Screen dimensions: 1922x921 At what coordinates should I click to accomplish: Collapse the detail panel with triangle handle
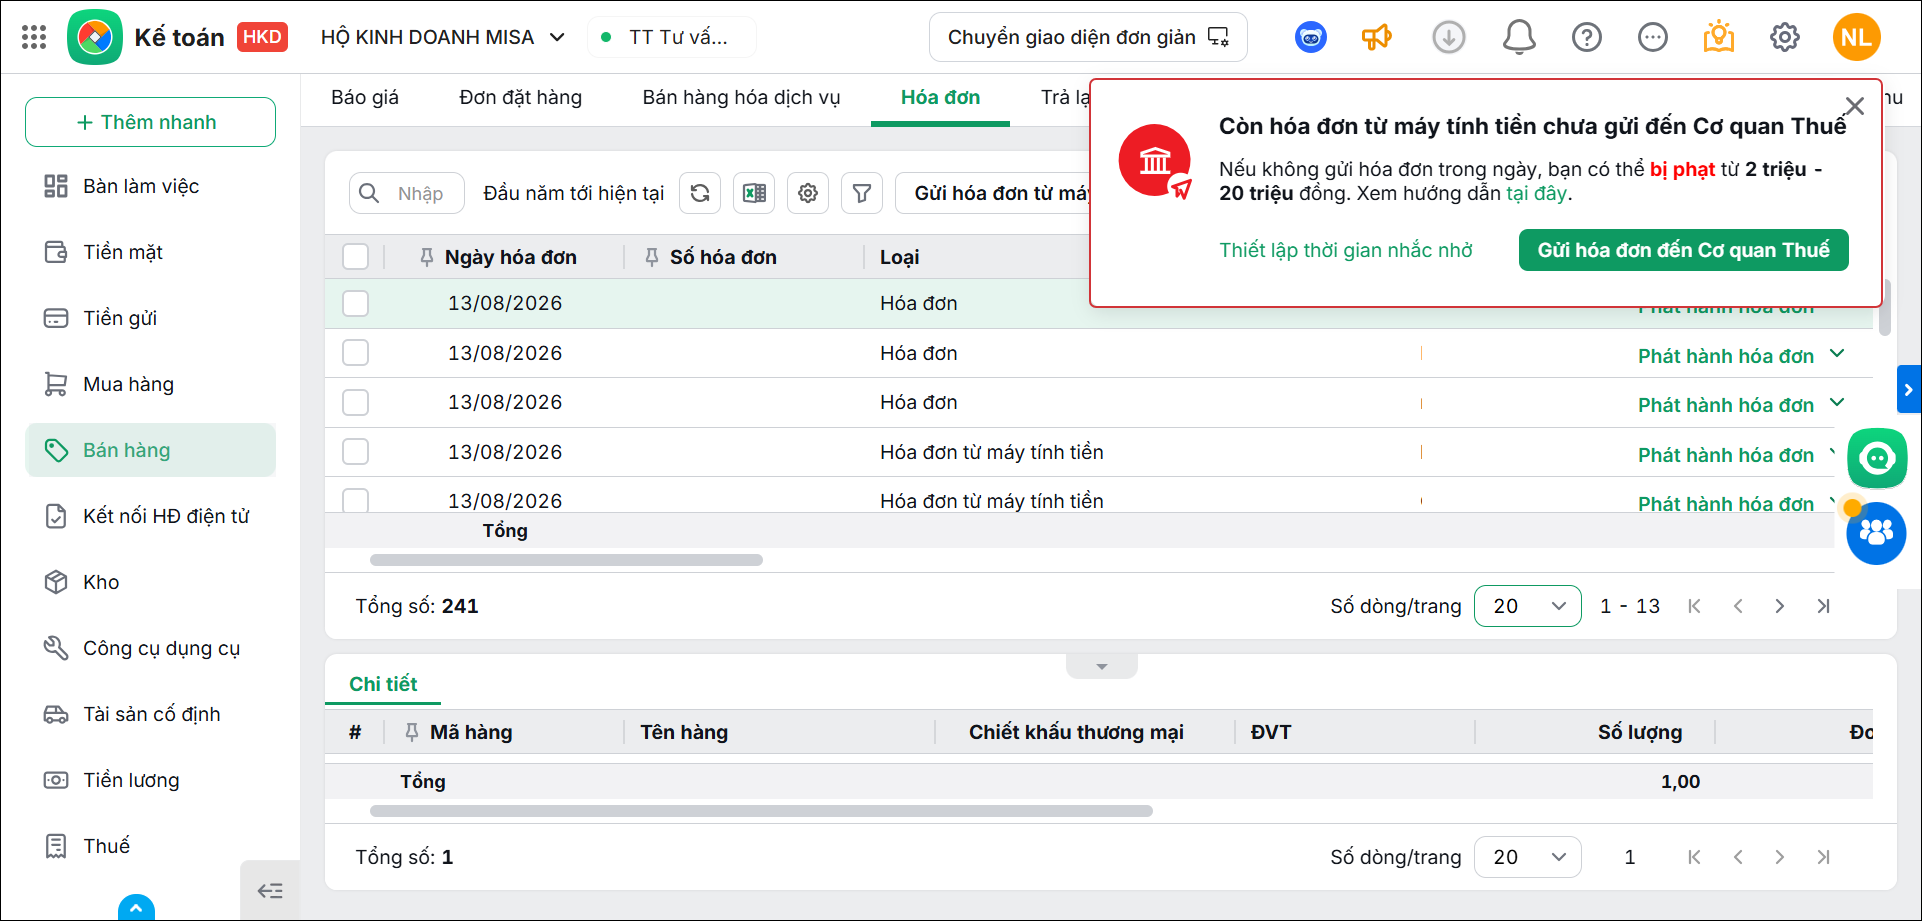[x=1102, y=666]
